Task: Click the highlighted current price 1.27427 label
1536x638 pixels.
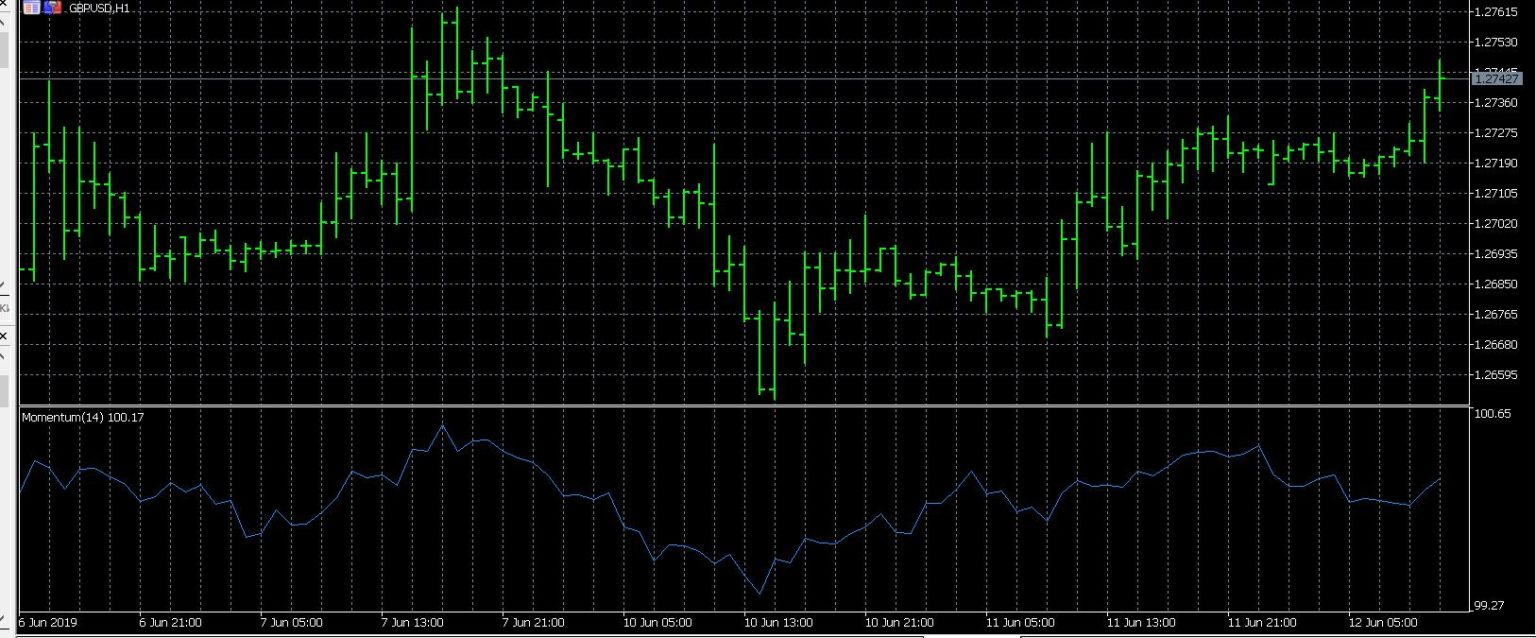Action: coord(1496,78)
